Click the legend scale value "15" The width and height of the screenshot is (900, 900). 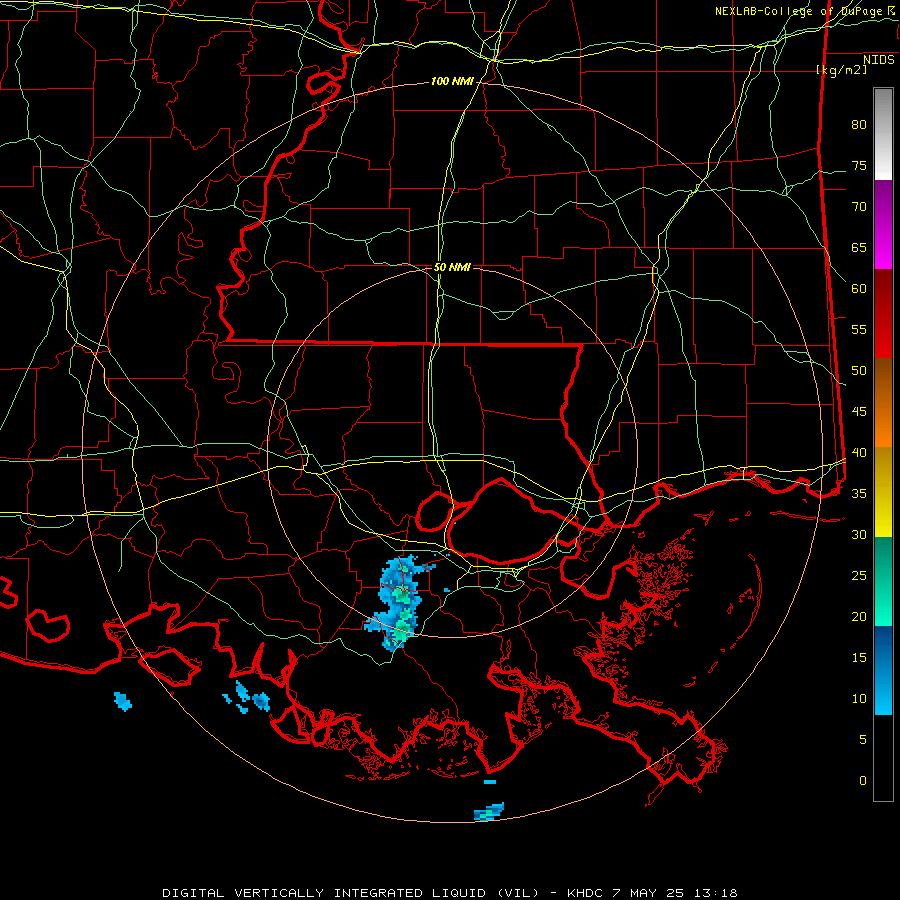click(859, 658)
